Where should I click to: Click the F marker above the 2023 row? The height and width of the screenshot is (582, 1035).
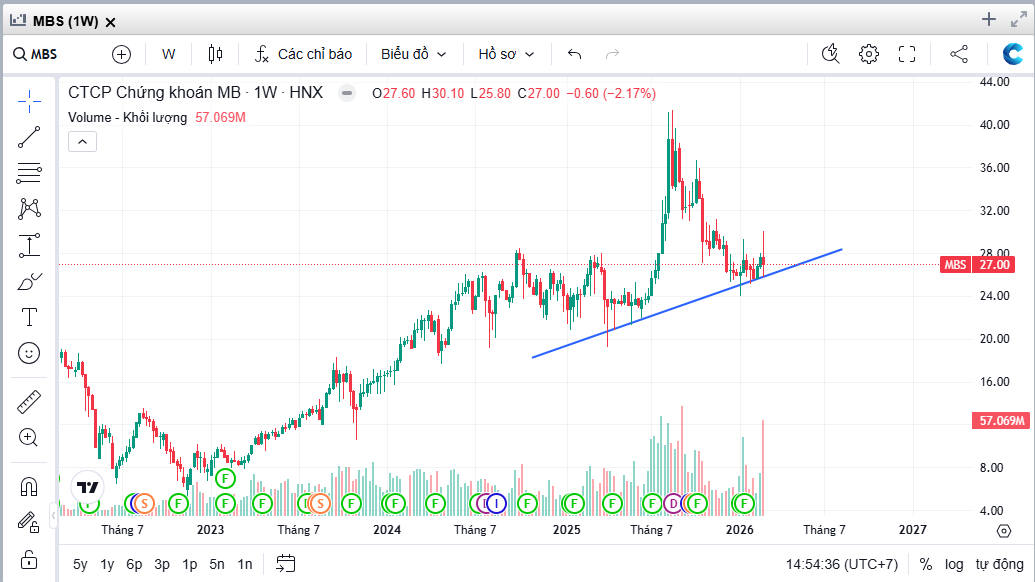(x=225, y=478)
